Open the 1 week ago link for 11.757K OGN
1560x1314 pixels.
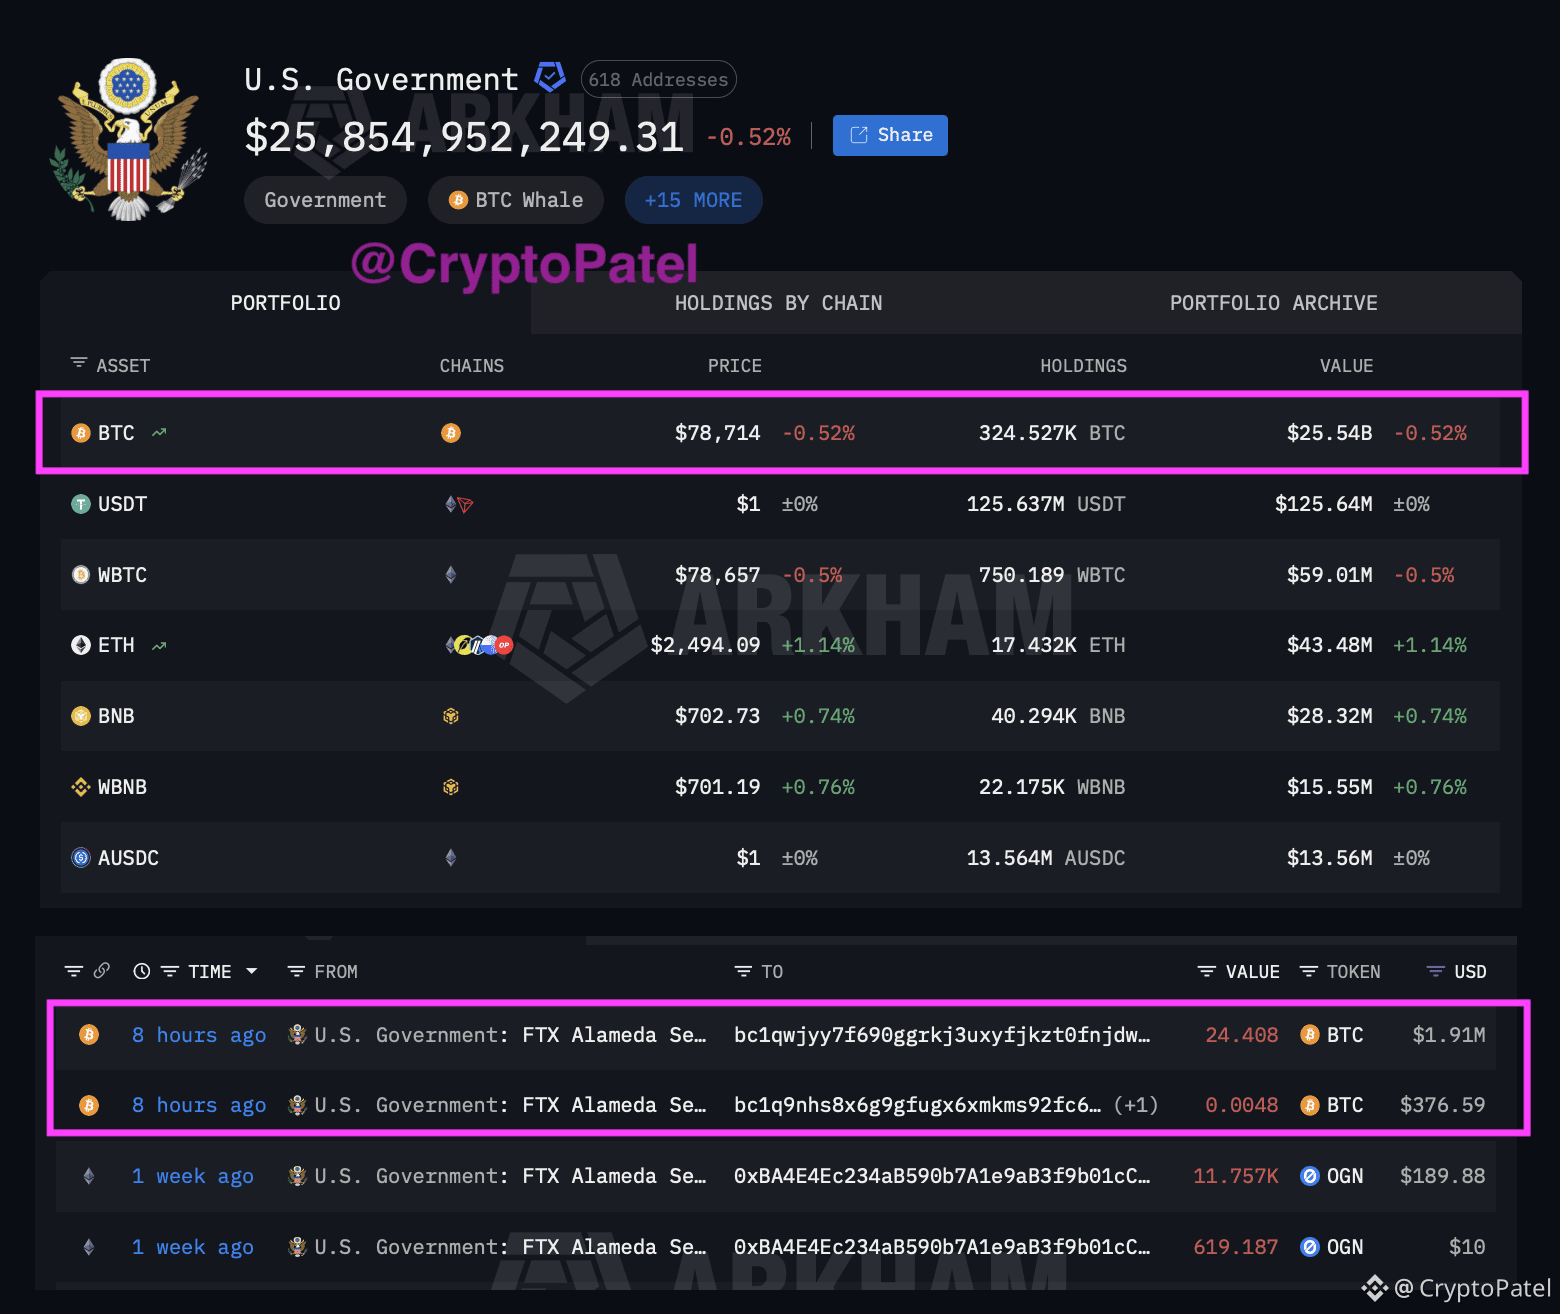[x=193, y=1176]
